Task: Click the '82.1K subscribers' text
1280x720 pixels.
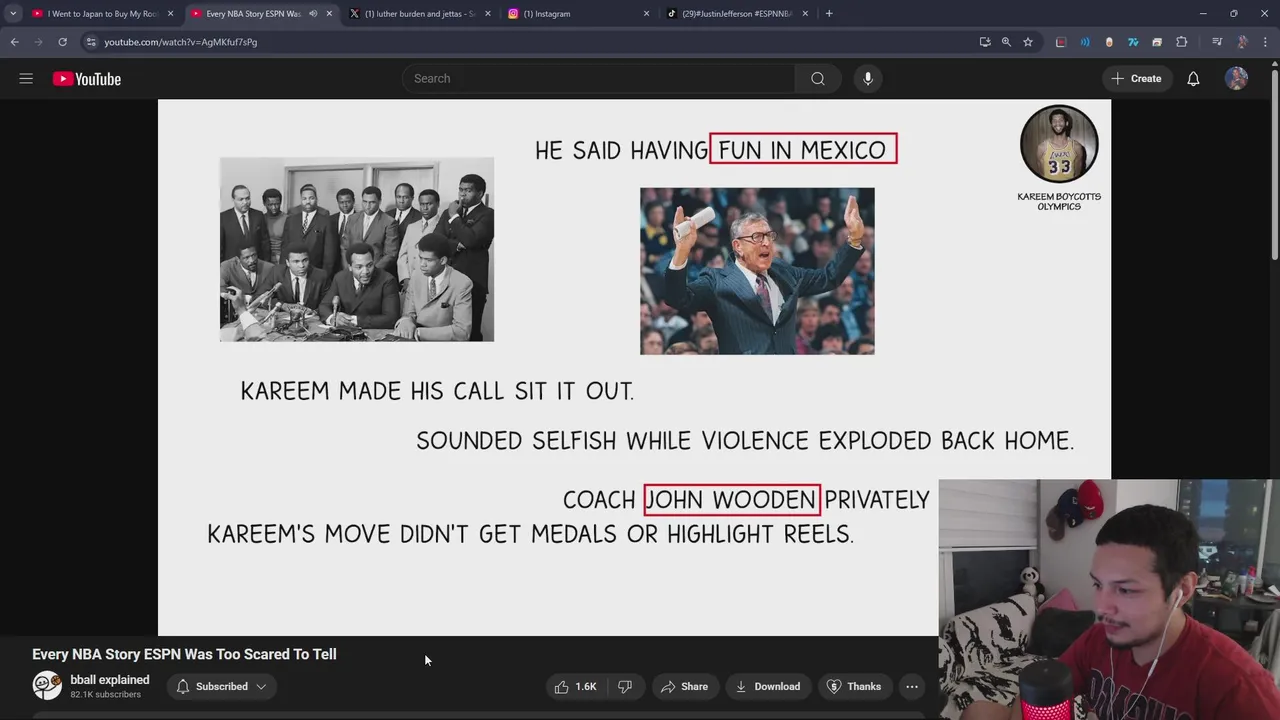Action: pyautogui.click(x=105, y=695)
